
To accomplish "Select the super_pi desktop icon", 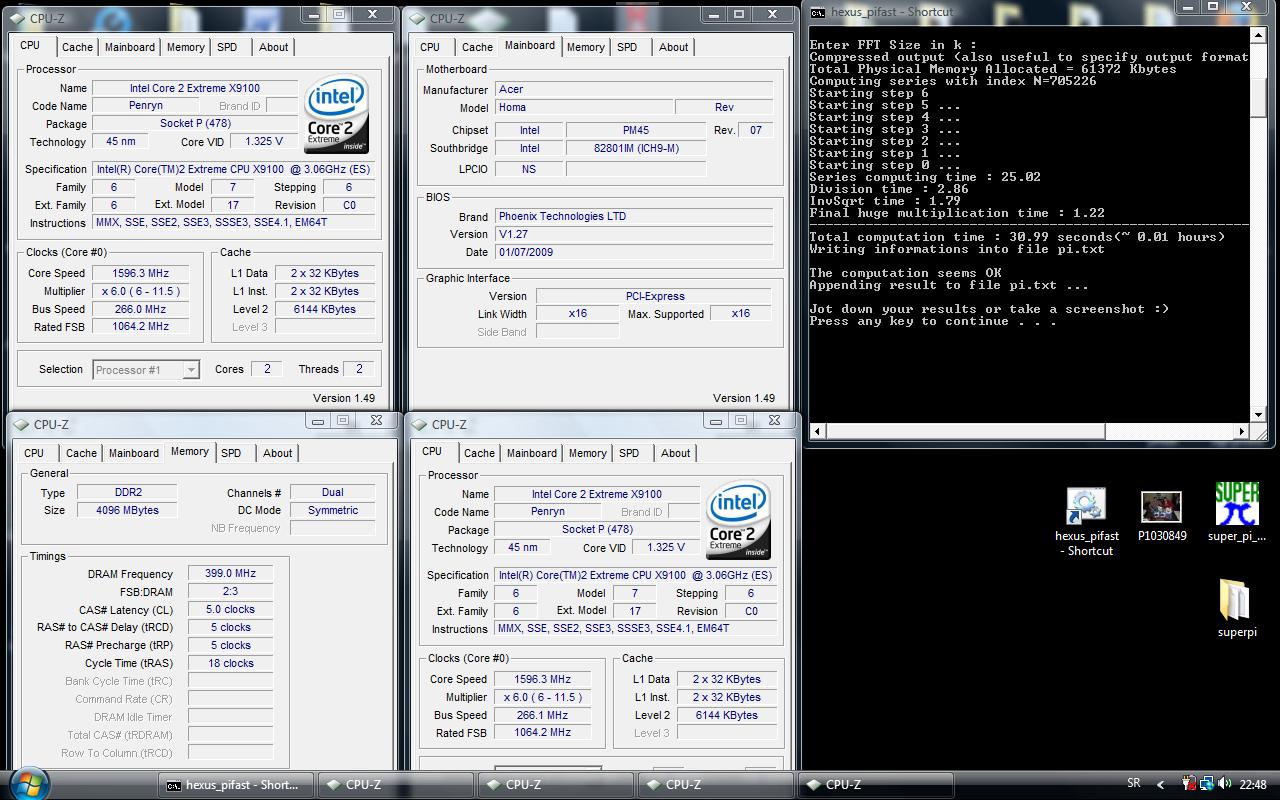I will [x=1237, y=512].
